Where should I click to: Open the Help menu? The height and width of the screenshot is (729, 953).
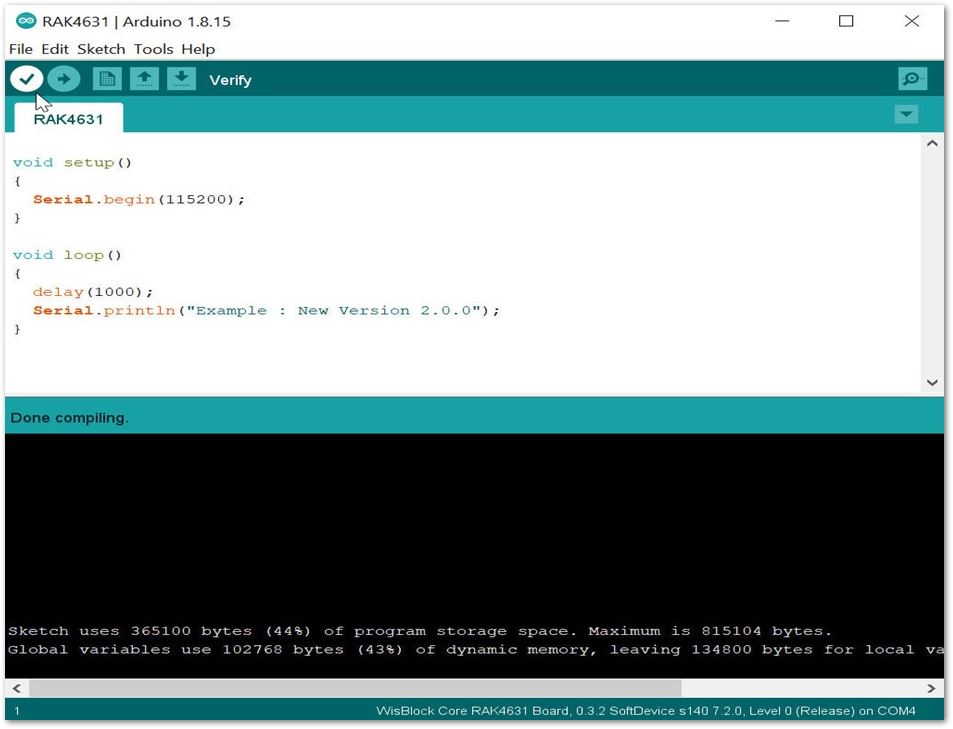click(x=198, y=49)
